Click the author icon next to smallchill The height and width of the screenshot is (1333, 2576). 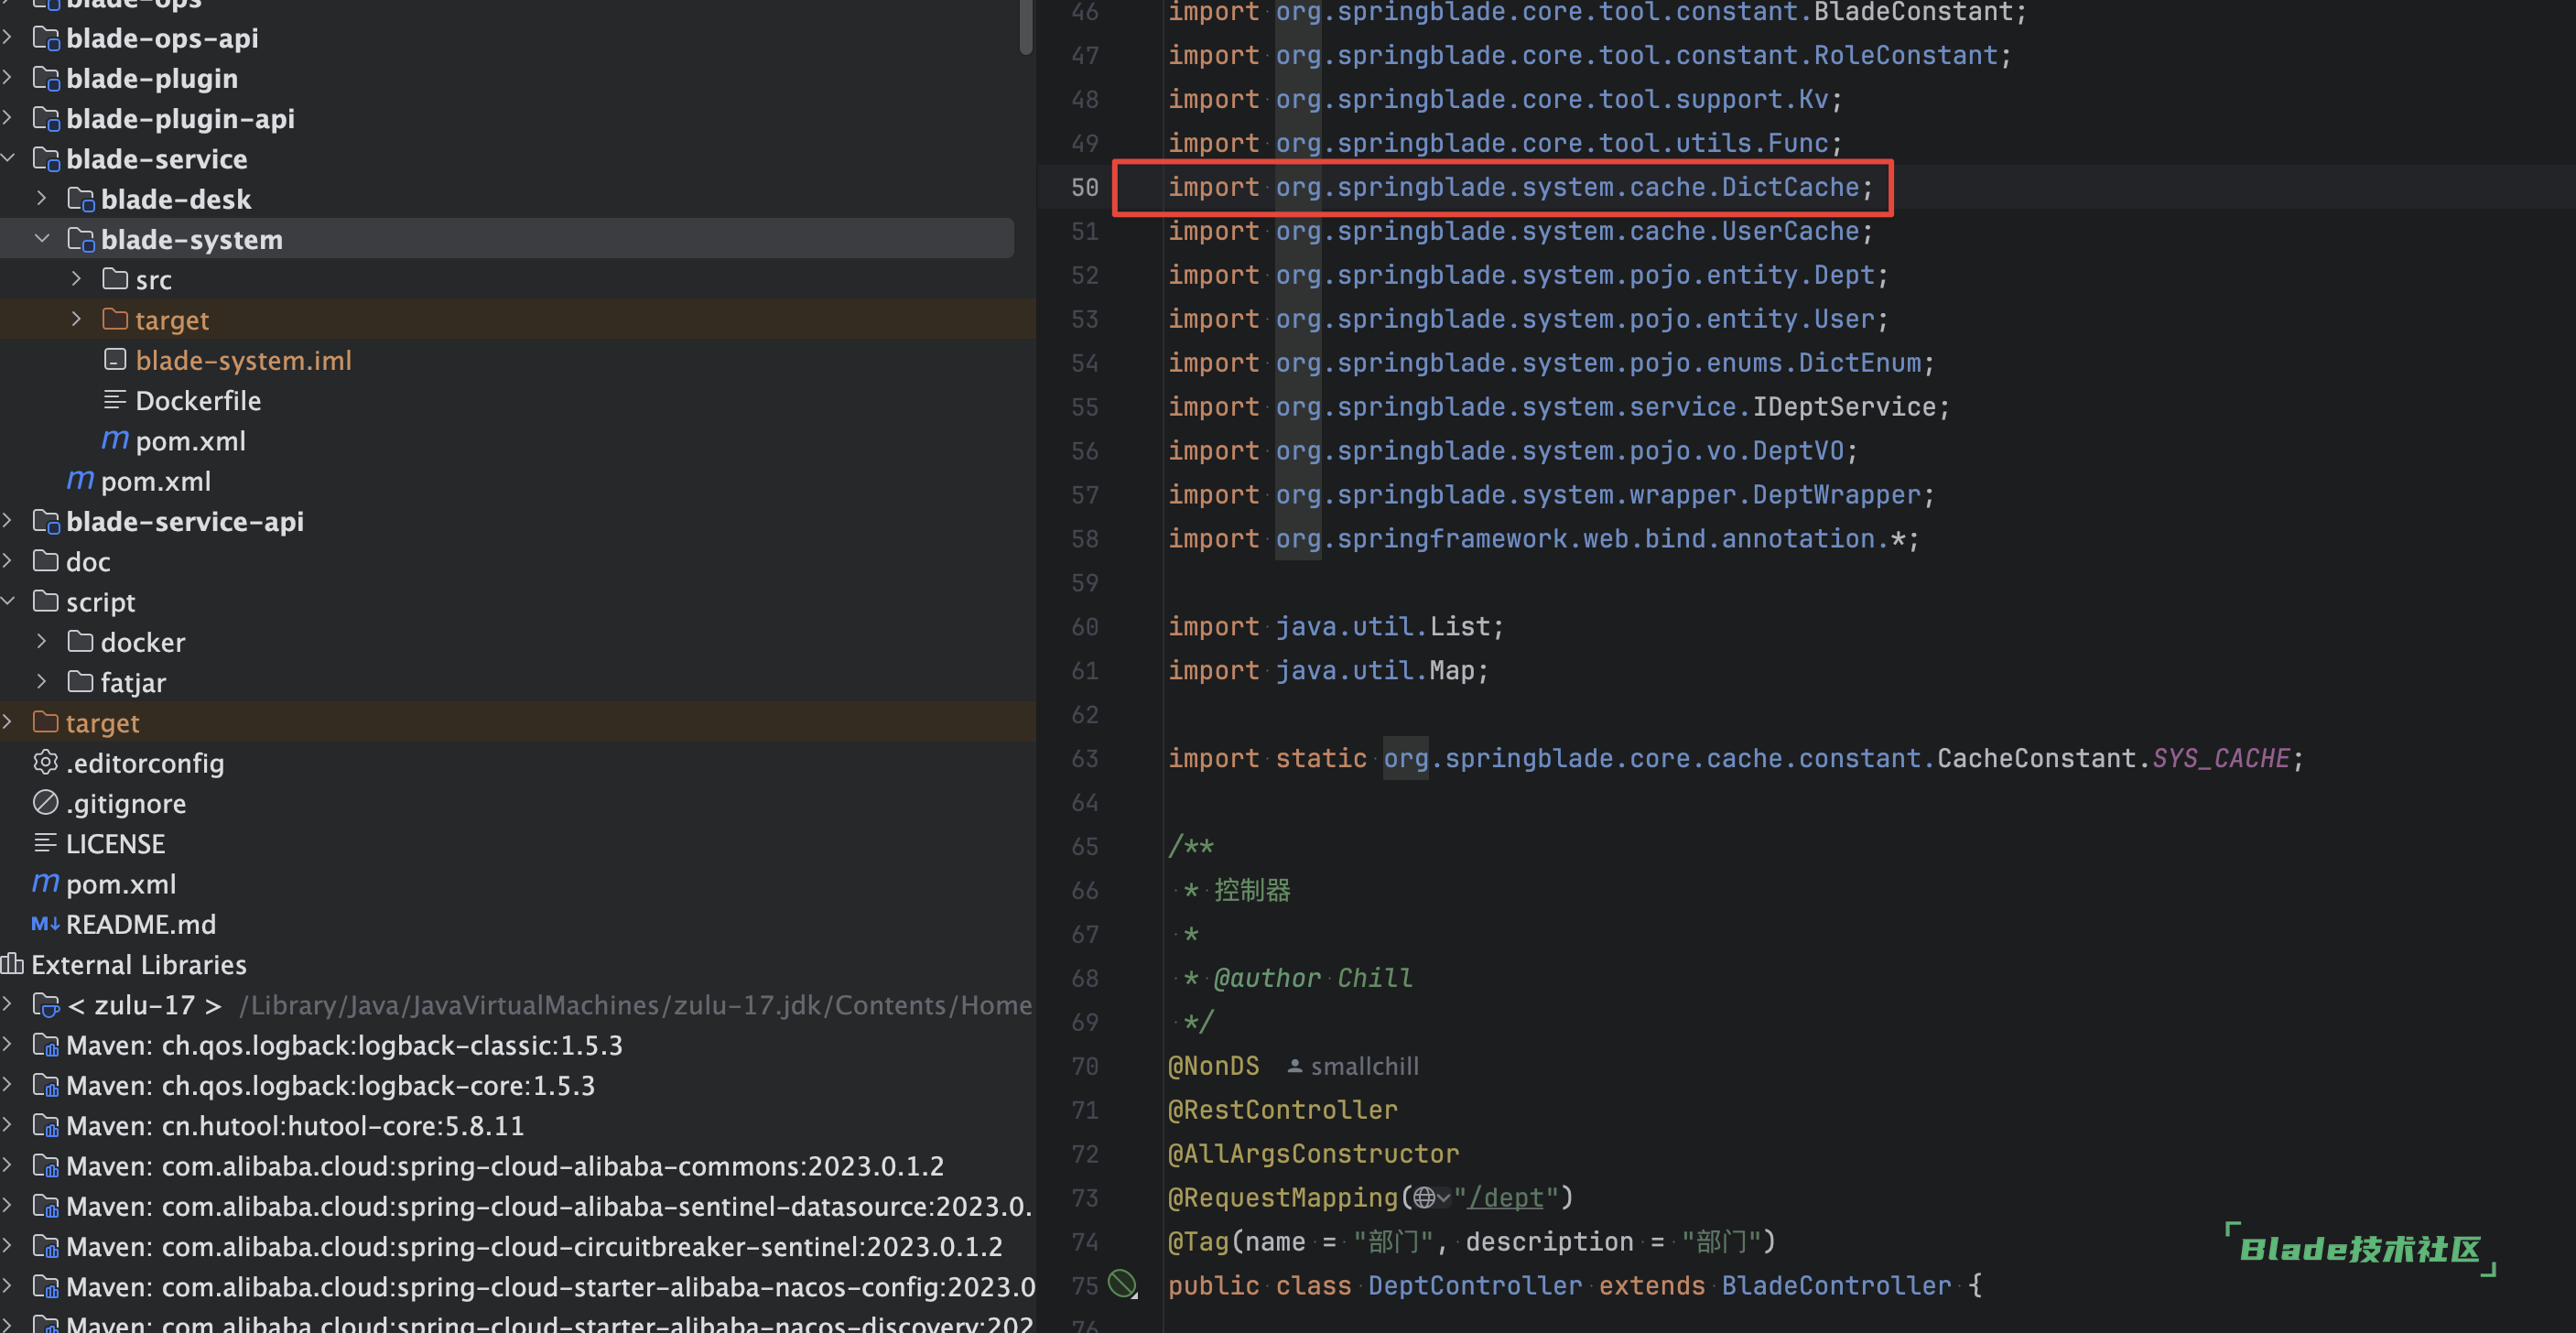pyautogui.click(x=1294, y=1067)
